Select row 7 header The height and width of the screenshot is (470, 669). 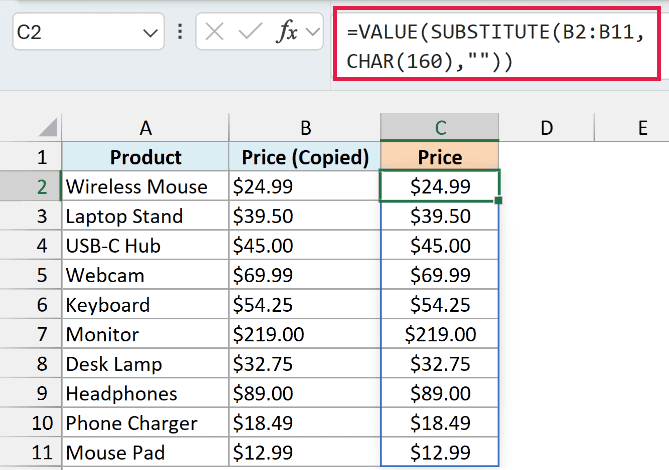(31, 334)
